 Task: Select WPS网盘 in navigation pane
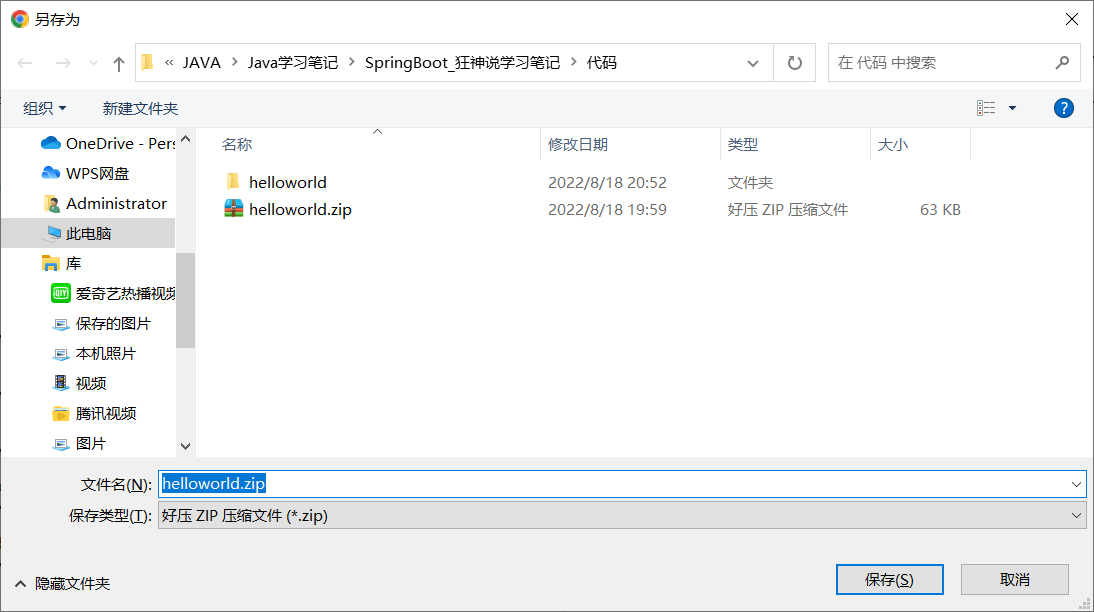tap(85, 173)
